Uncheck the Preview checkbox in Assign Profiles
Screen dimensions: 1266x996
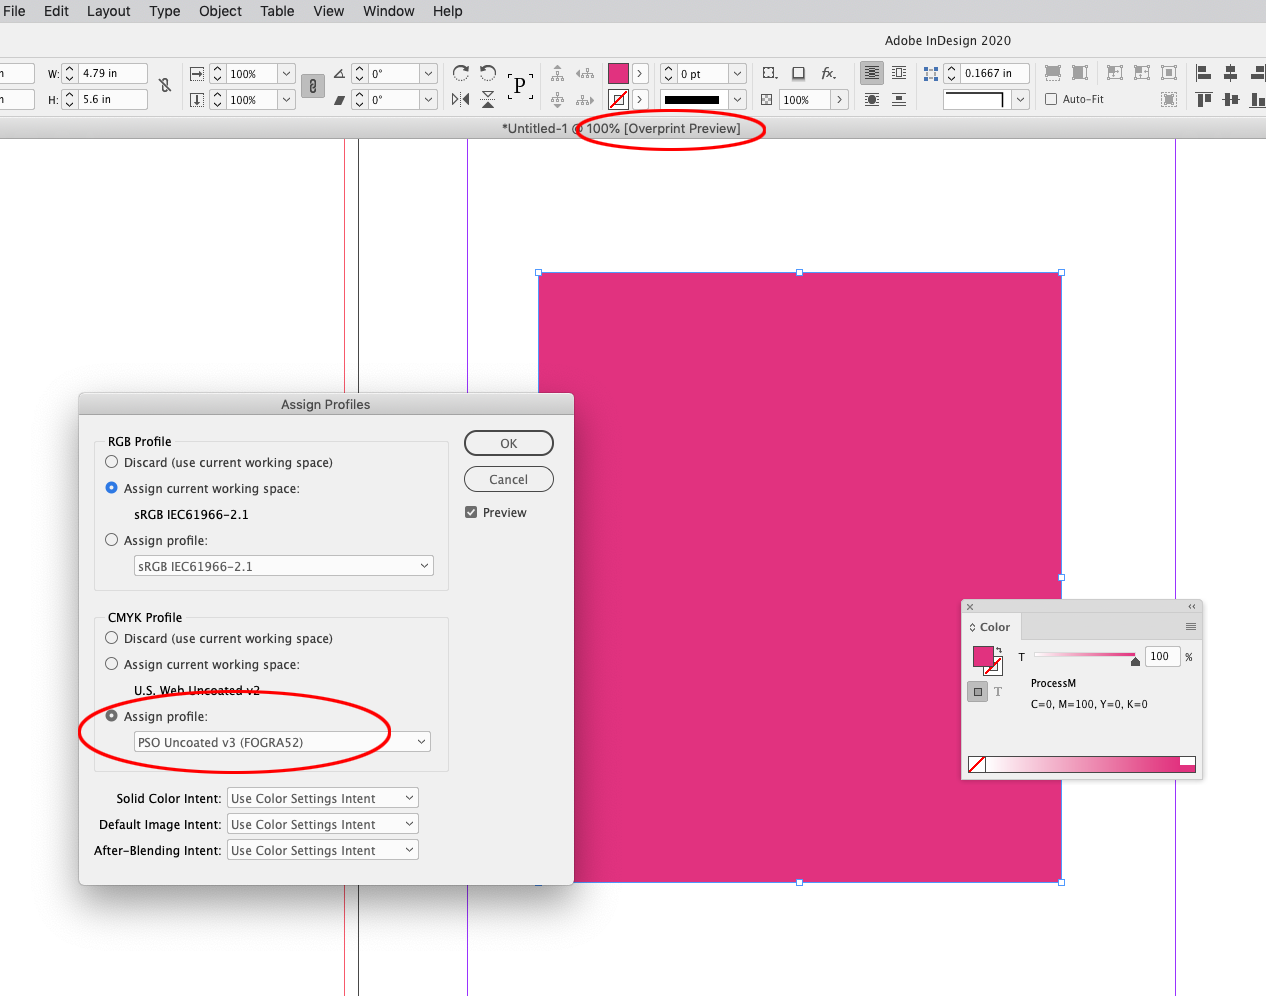tap(470, 512)
